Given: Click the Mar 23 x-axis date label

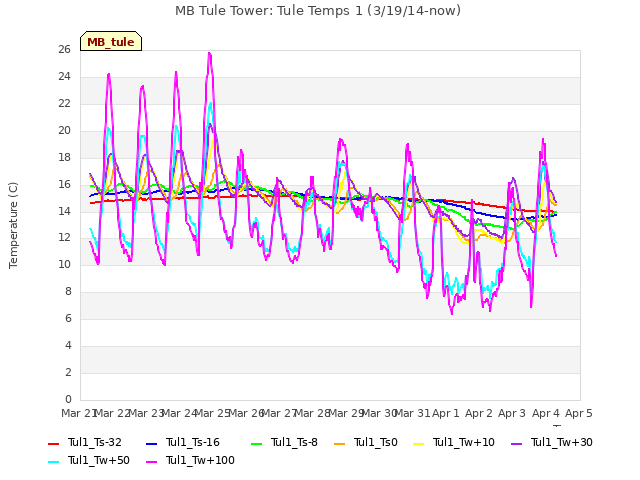Looking at the screenshot, I should pyautogui.click(x=146, y=413).
